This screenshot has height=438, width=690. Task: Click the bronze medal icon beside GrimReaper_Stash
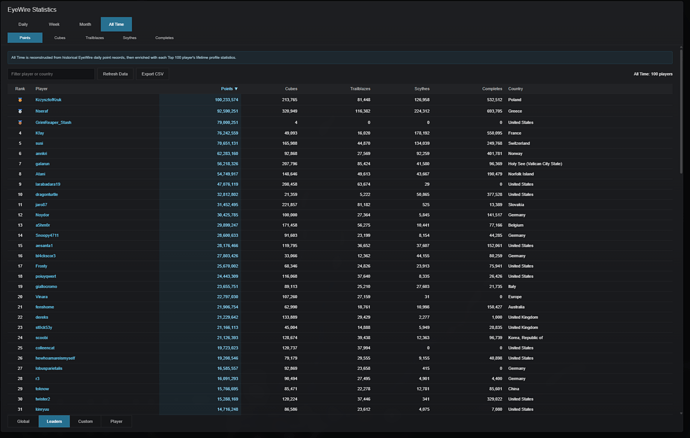point(20,122)
